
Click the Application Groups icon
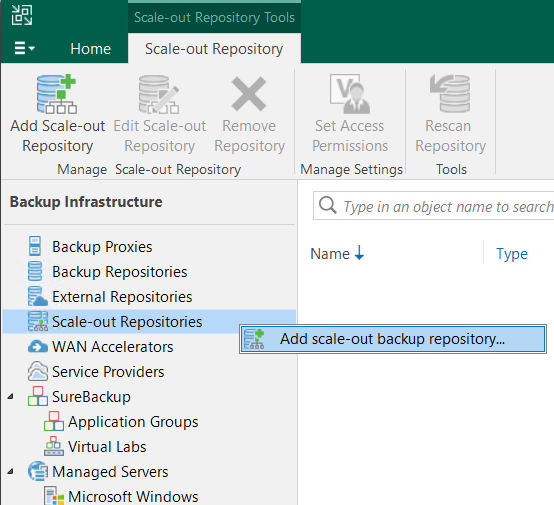[x=54, y=421]
